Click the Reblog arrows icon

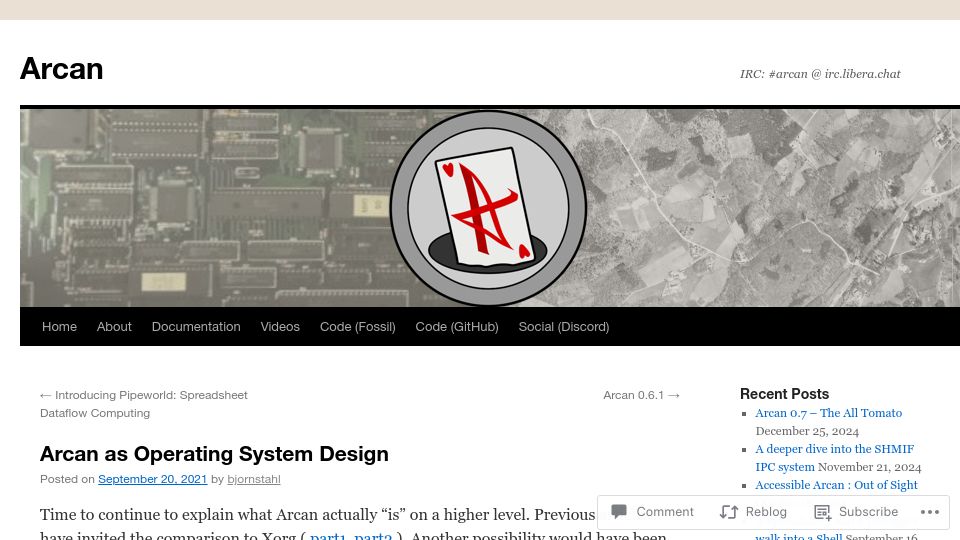729,512
